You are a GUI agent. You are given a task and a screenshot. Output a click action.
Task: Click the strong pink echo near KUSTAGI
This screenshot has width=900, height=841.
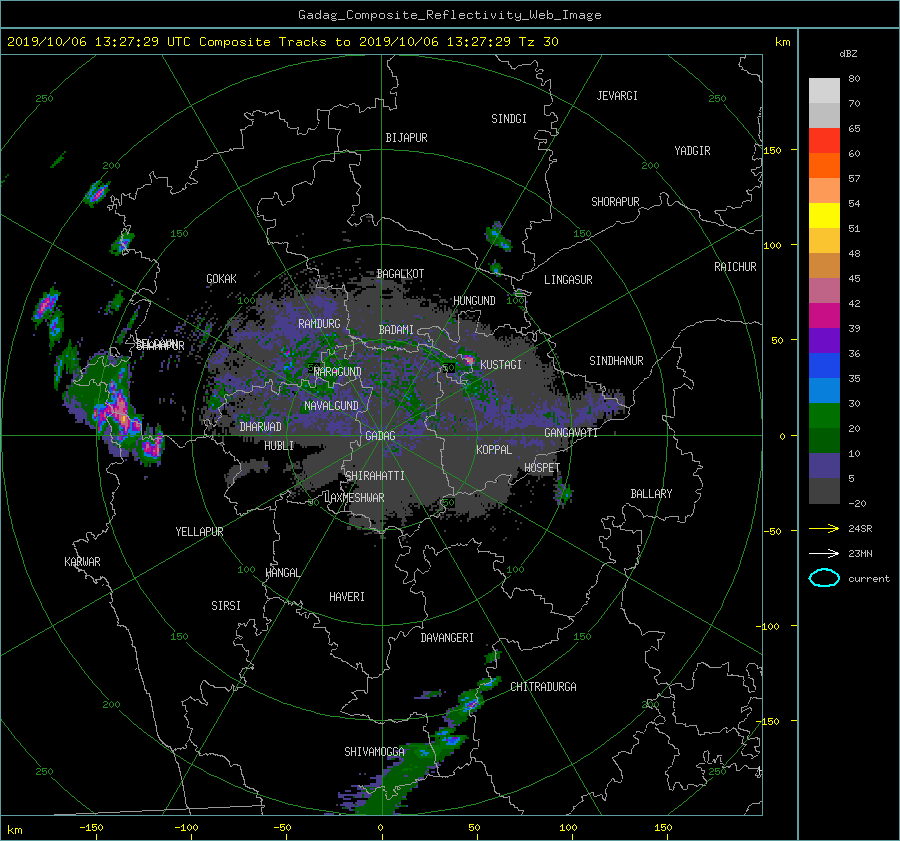pos(469,360)
